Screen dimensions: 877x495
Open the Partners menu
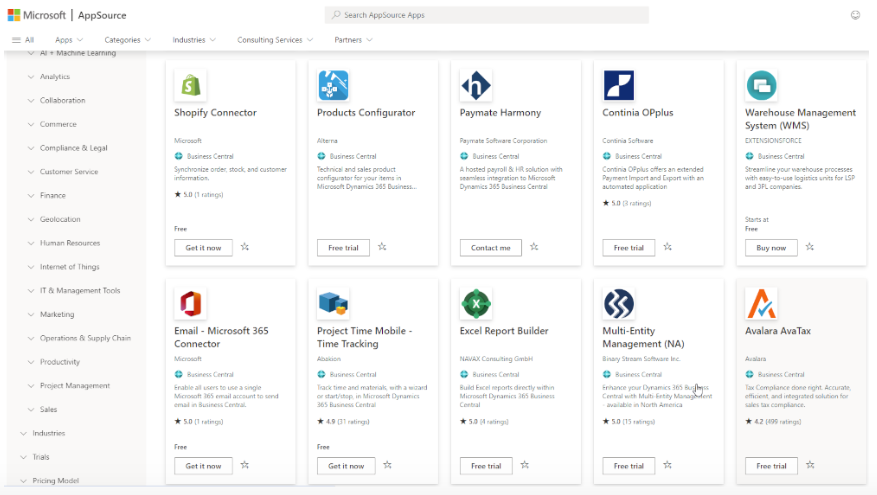[353, 40]
